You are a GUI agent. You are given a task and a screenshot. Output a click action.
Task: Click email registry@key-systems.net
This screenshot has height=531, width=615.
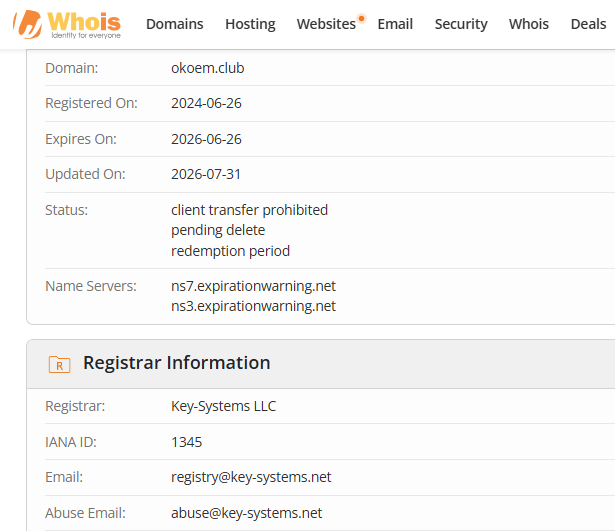[251, 477]
